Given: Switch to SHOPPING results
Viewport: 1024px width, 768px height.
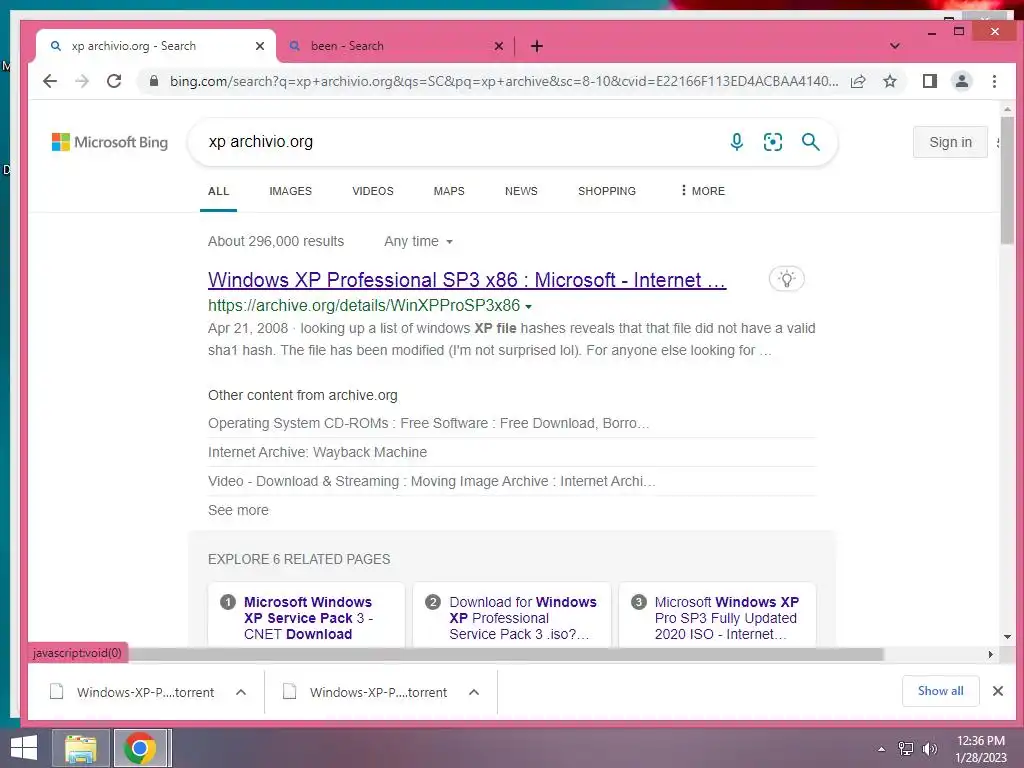Looking at the screenshot, I should tap(606, 191).
